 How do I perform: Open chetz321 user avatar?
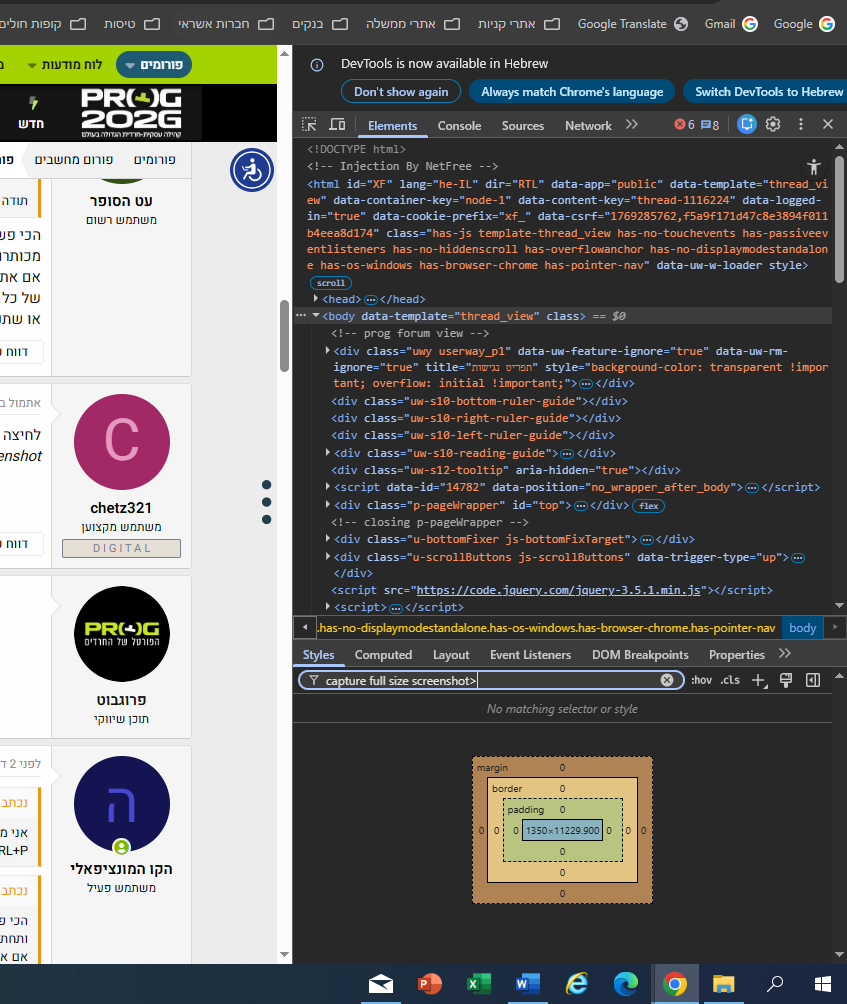tap(122, 442)
